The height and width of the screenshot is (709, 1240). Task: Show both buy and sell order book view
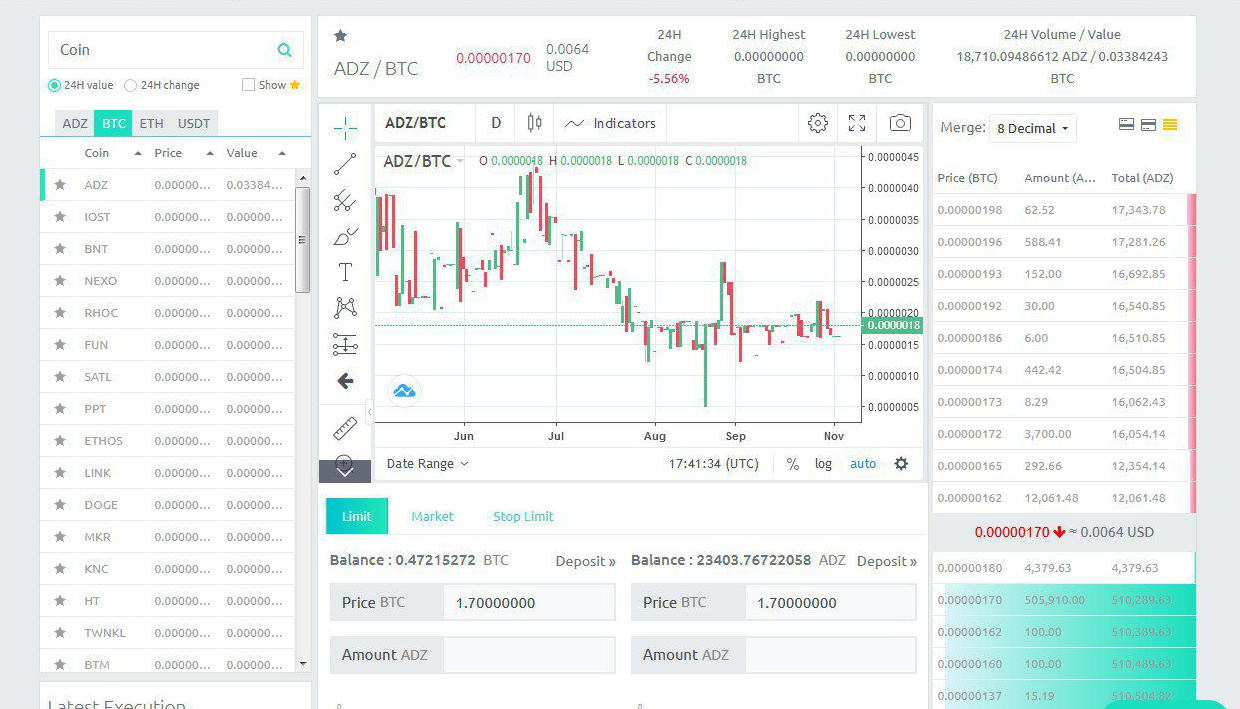coord(1148,125)
